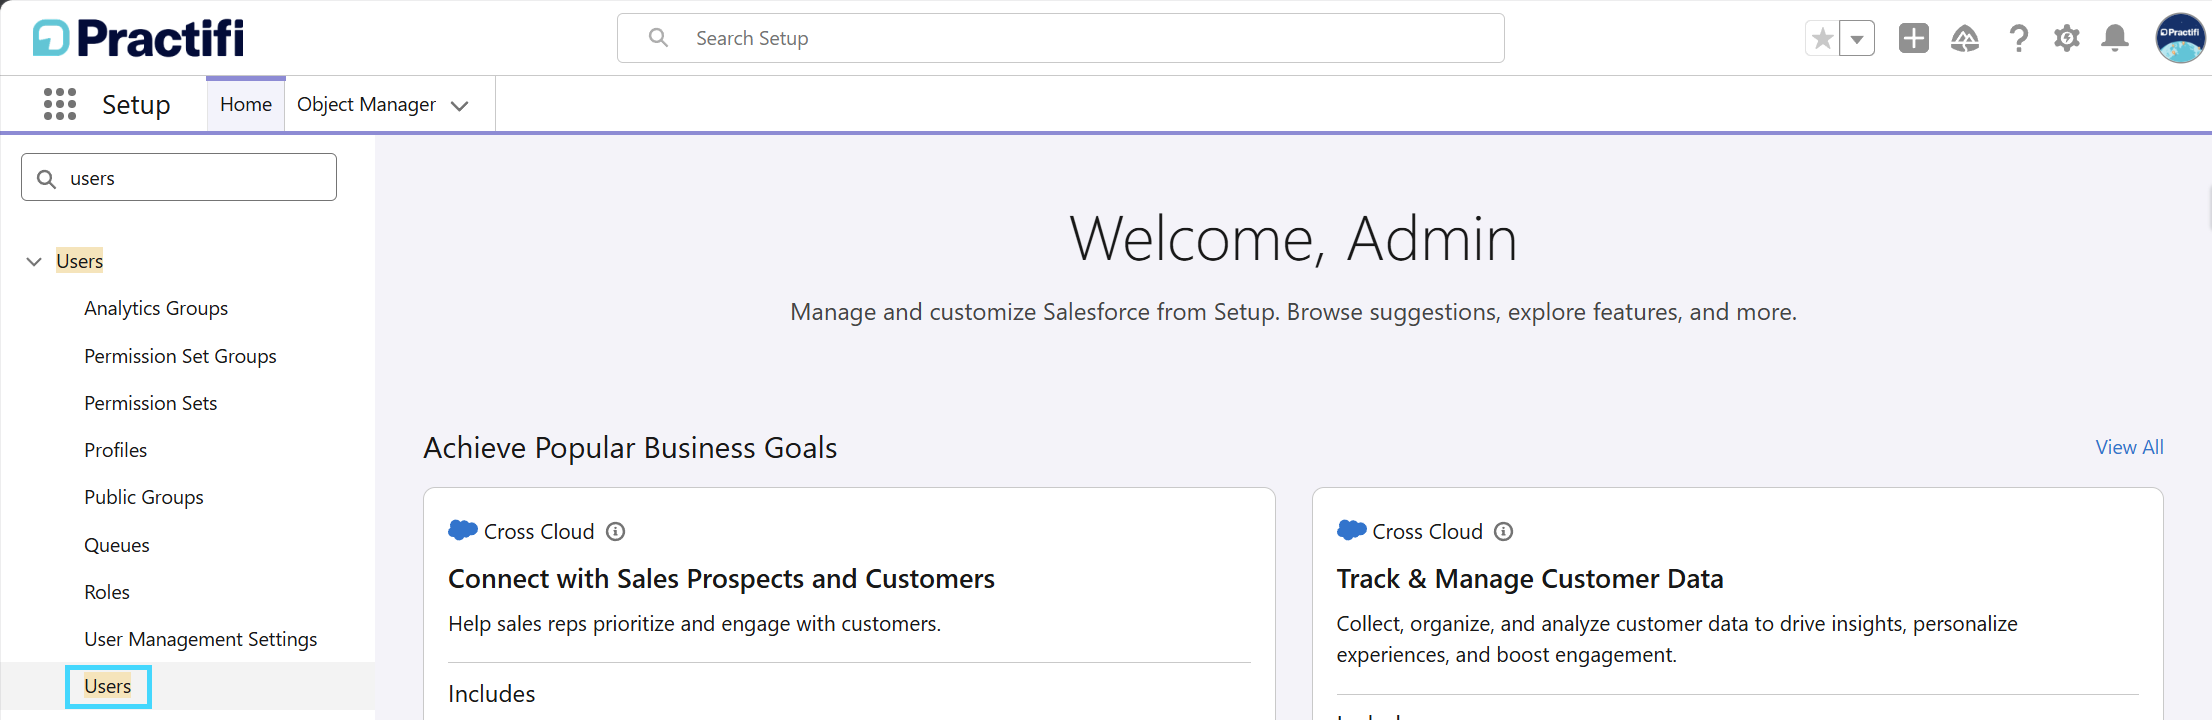Go to Roles

coord(107,592)
